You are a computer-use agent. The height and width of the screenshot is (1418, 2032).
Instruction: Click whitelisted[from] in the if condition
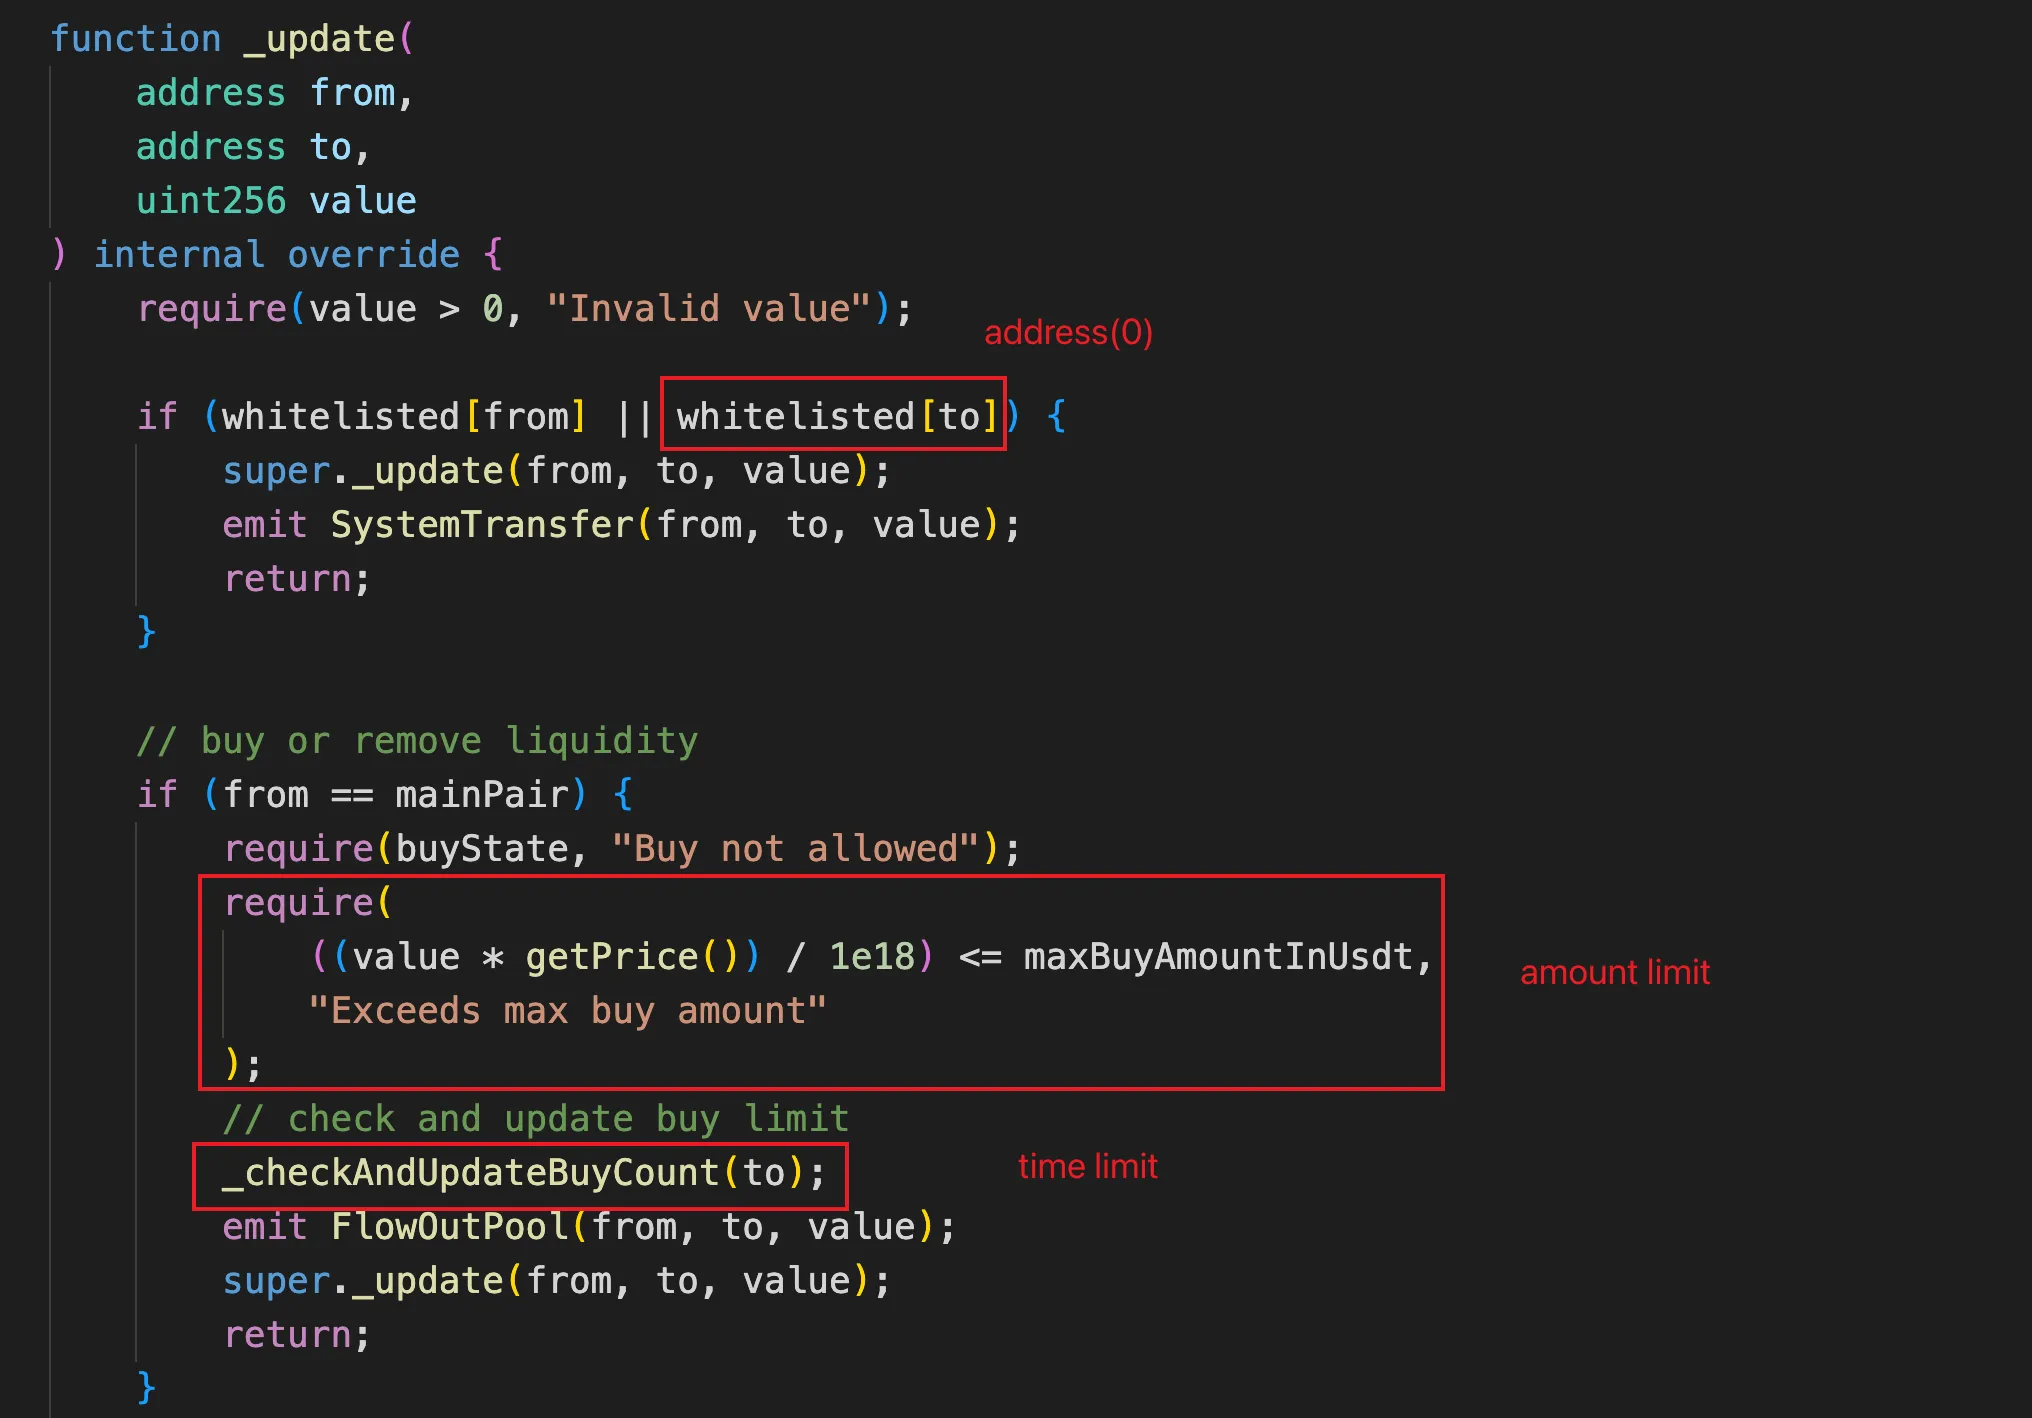coord(403,416)
